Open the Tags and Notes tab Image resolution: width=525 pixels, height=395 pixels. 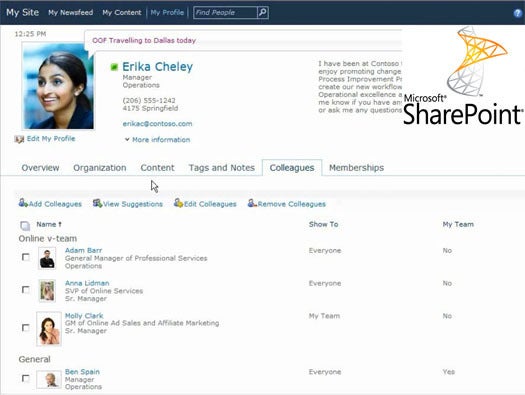click(x=222, y=168)
